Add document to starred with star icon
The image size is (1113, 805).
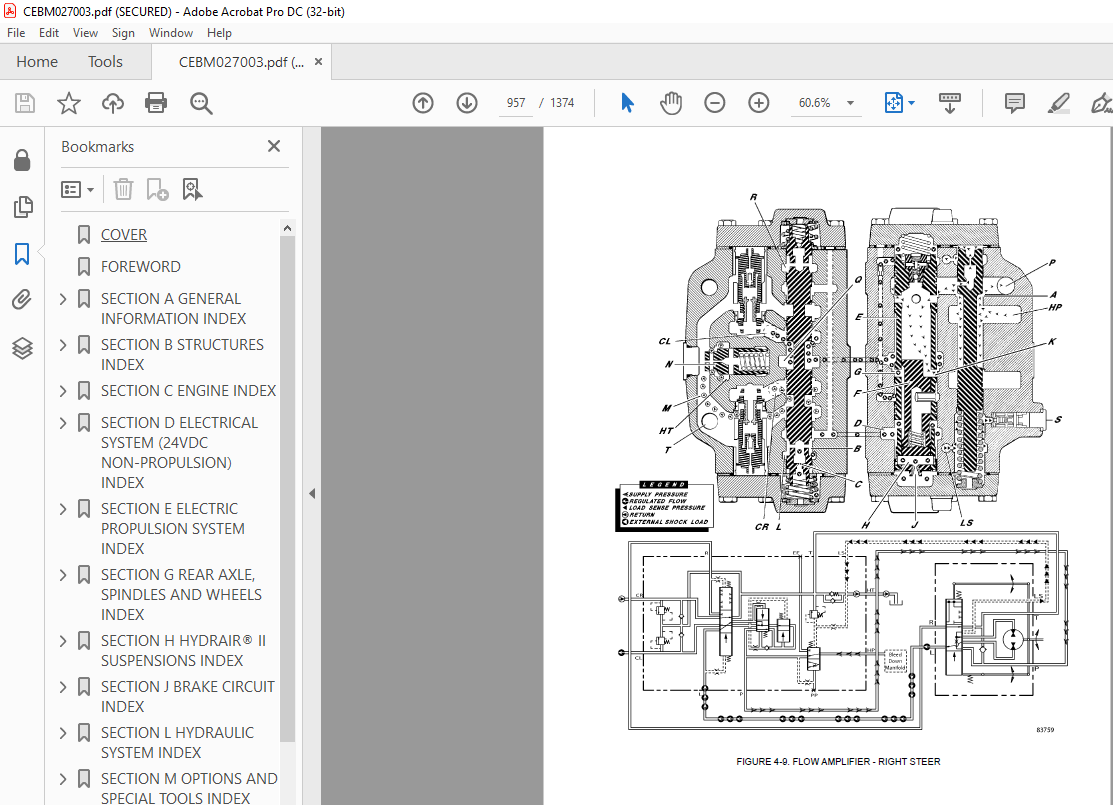click(x=69, y=103)
